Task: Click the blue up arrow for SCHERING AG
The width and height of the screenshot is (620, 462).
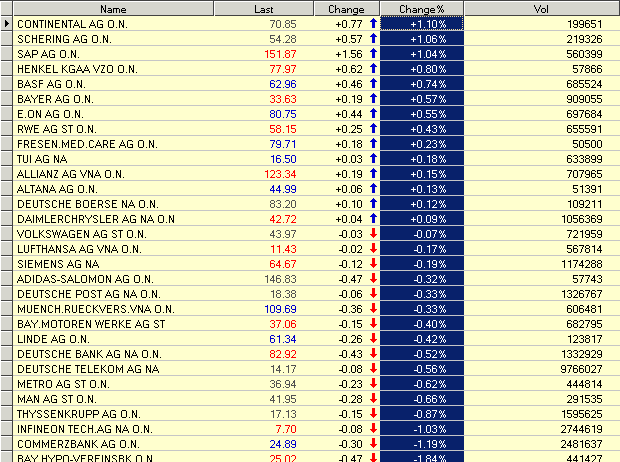Action: [x=373, y=38]
